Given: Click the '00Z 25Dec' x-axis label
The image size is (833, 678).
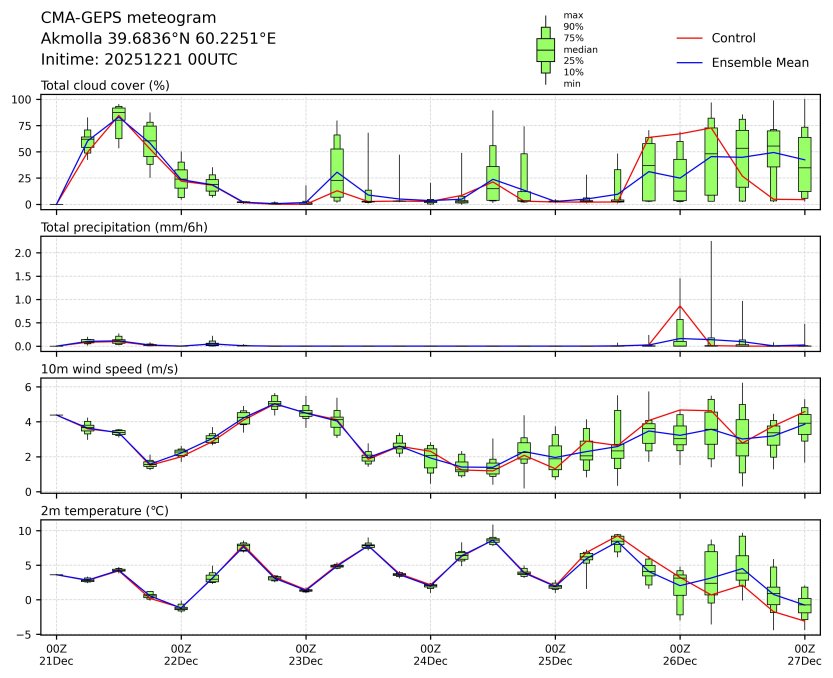Looking at the screenshot, I should click(x=555, y=654).
